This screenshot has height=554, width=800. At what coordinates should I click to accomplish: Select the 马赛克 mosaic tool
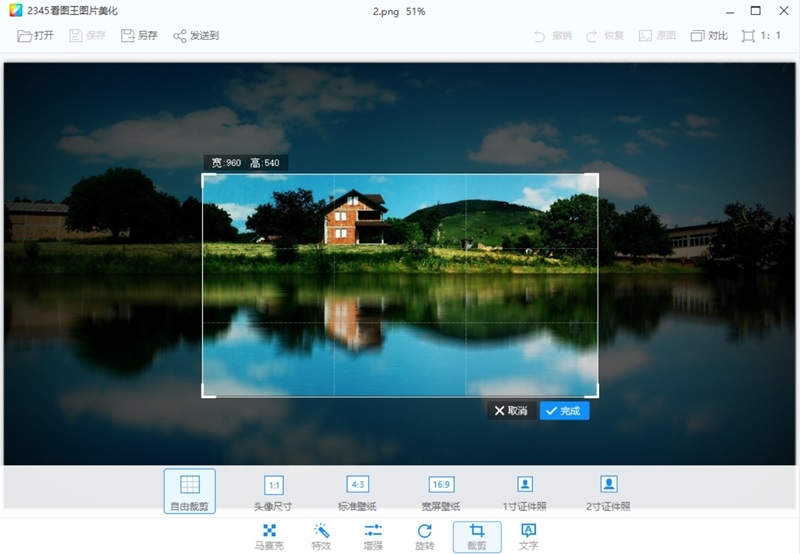click(269, 535)
